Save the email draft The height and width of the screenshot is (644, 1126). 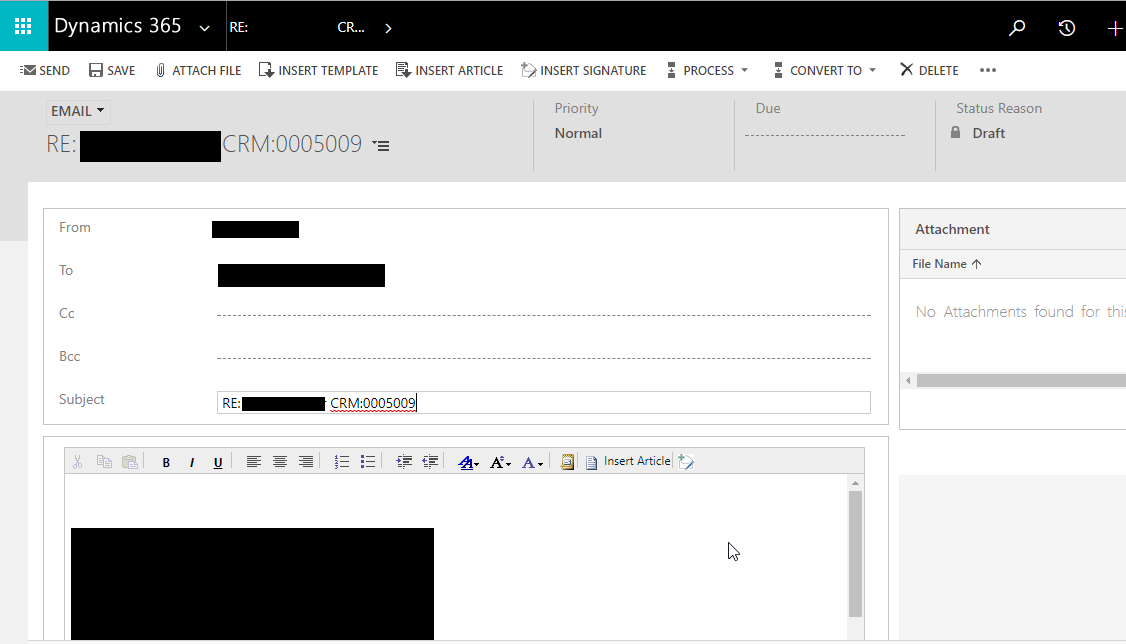(112, 70)
